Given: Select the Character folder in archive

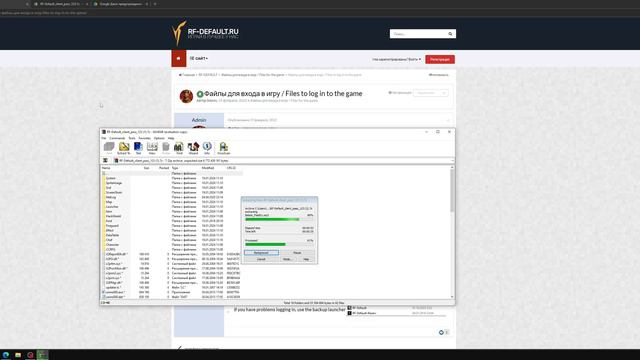Looking at the screenshot, I should [112, 244].
